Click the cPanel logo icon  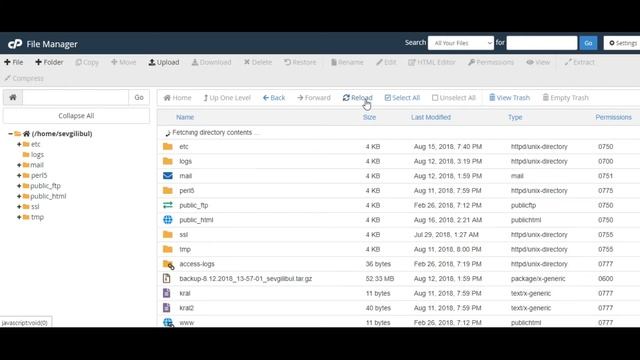tap(15, 44)
